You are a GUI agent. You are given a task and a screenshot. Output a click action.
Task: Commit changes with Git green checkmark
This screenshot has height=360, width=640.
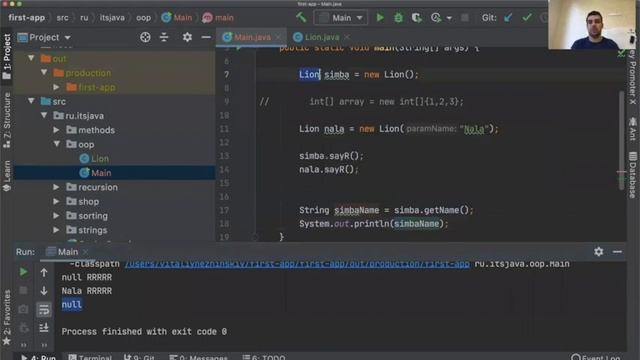(x=527, y=18)
